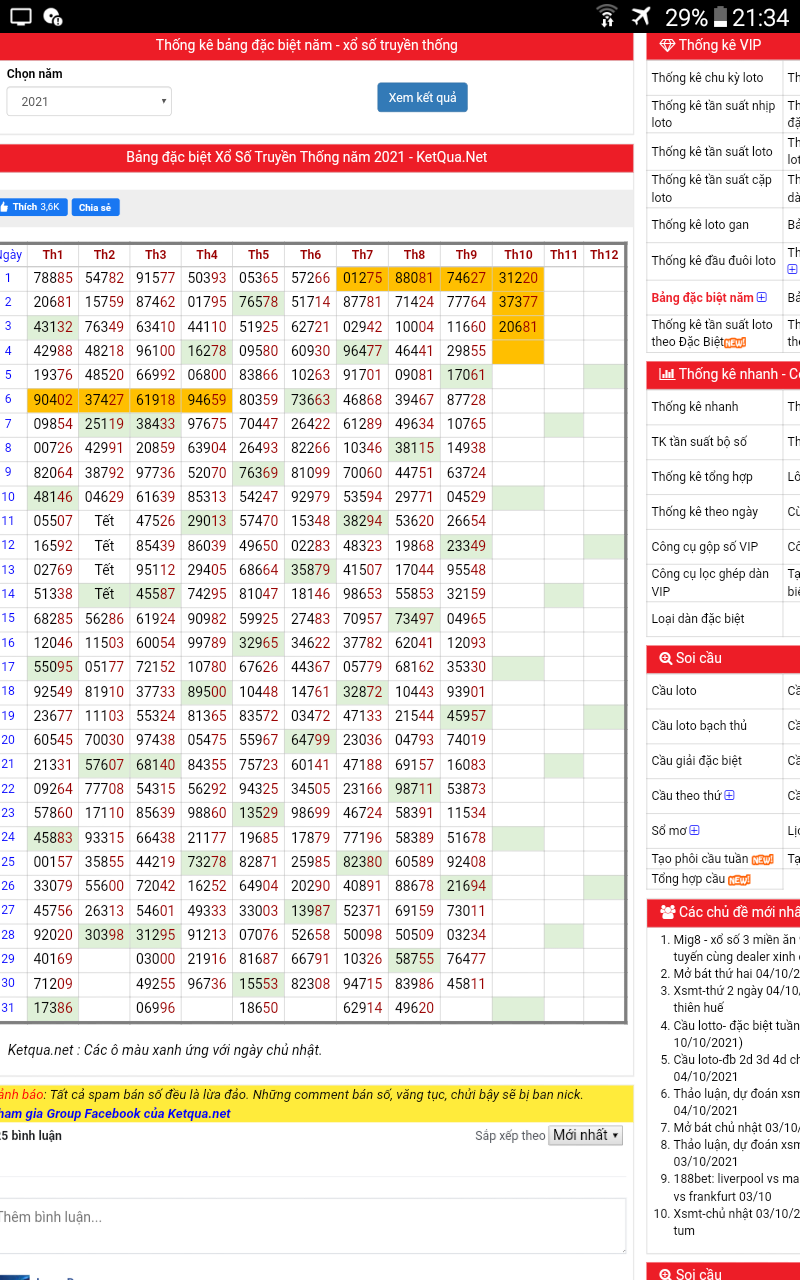Click the diamond icon in Thống kê VIP header
The height and width of the screenshot is (1280, 800).
pyautogui.click(x=667, y=45)
